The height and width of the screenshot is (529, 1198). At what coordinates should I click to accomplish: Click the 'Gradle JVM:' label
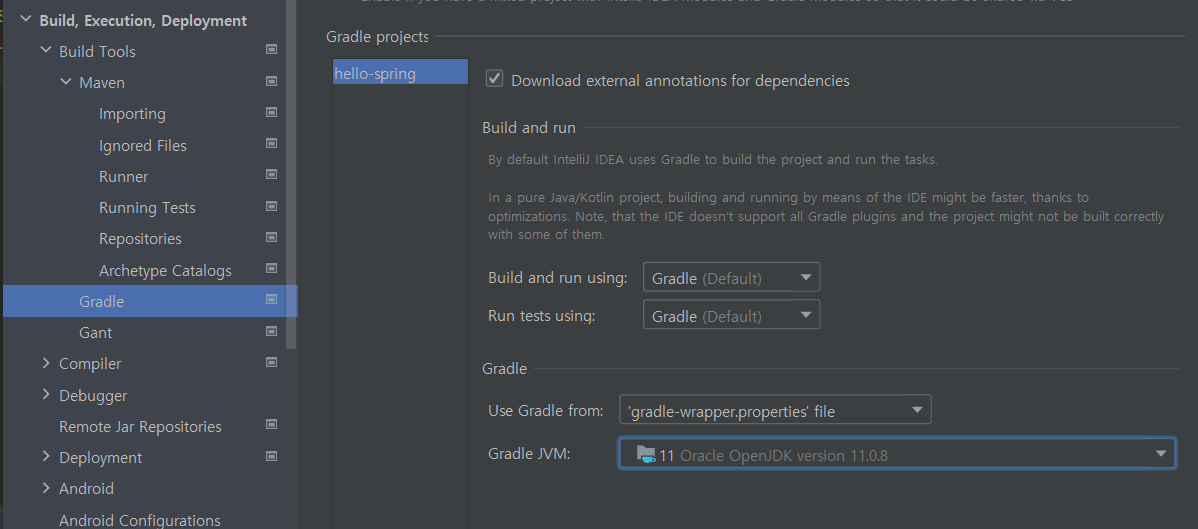(x=529, y=454)
